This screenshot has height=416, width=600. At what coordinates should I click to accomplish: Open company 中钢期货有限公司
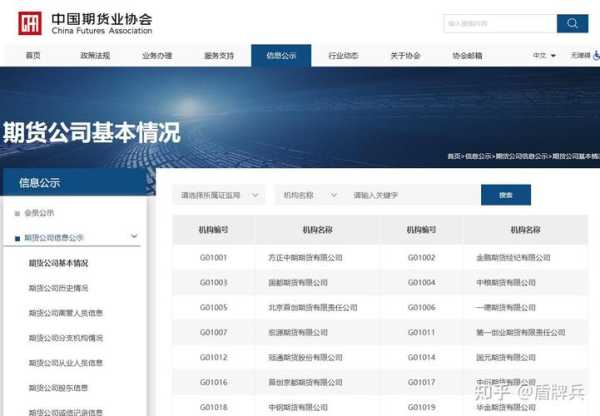point(298,407)
